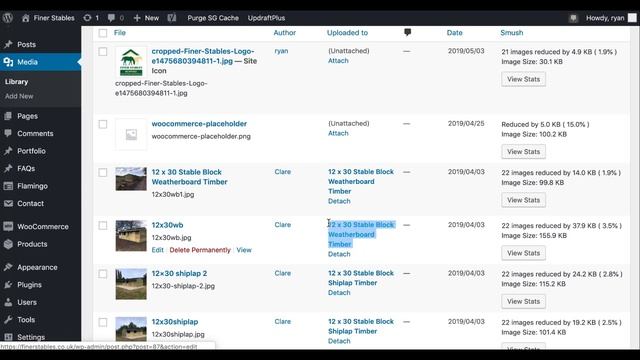Open the UpdraftPlus menu item
640x360 pixels.
(x=266, y=18)
